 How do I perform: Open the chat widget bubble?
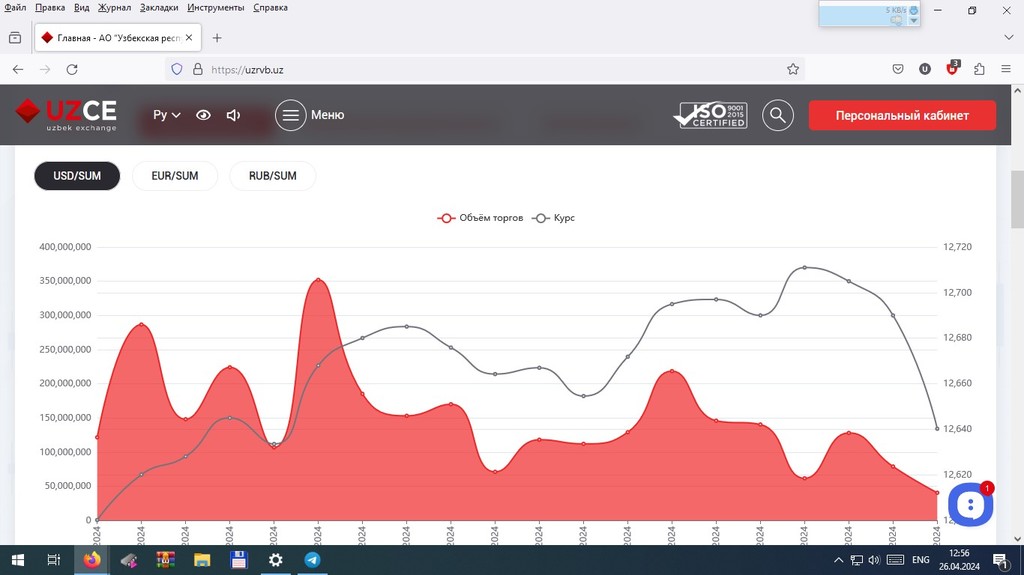969,504
